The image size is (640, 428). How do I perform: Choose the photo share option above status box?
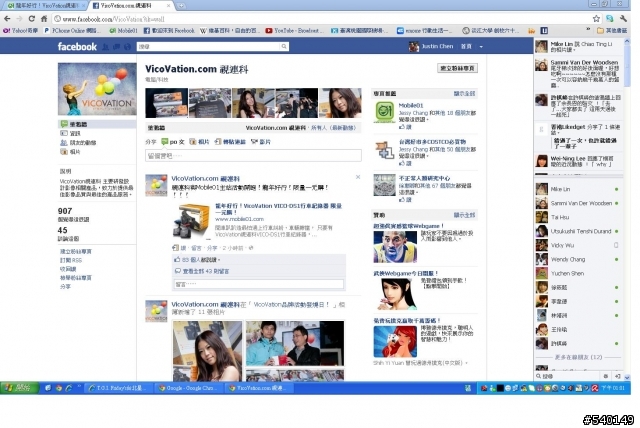pos(200,142)
